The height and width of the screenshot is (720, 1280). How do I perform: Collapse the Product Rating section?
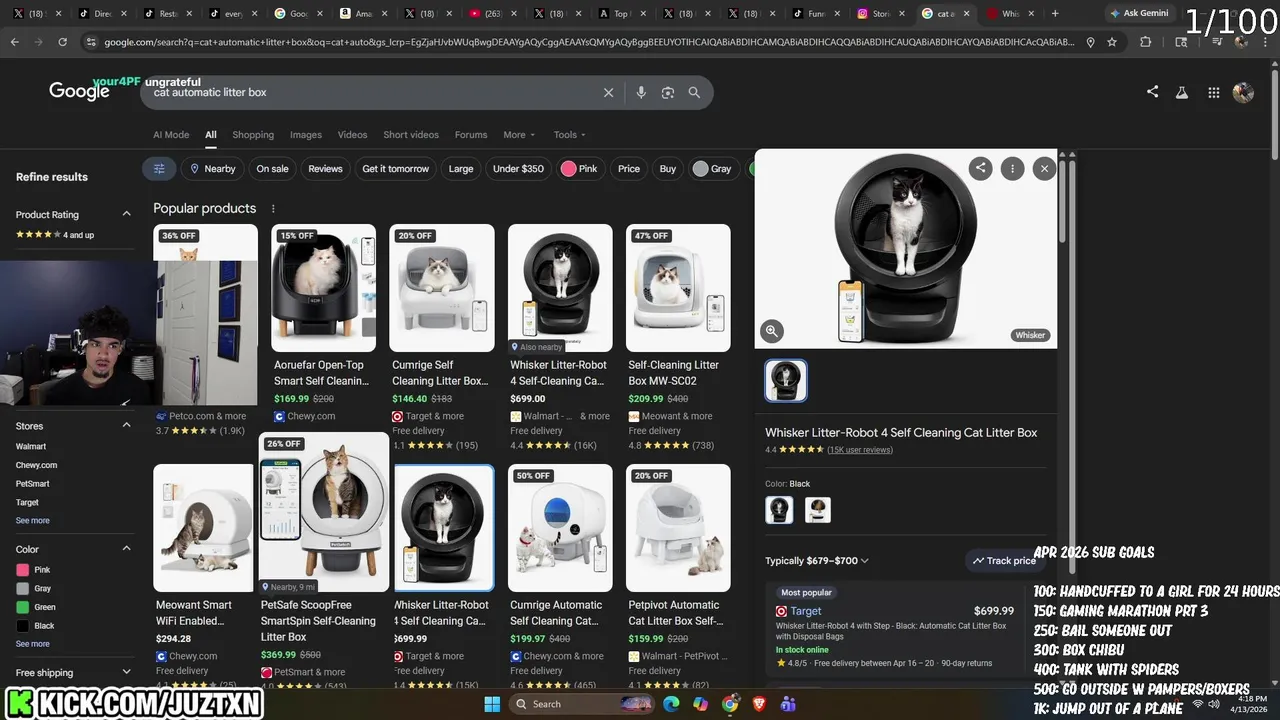tap(126, 214)
